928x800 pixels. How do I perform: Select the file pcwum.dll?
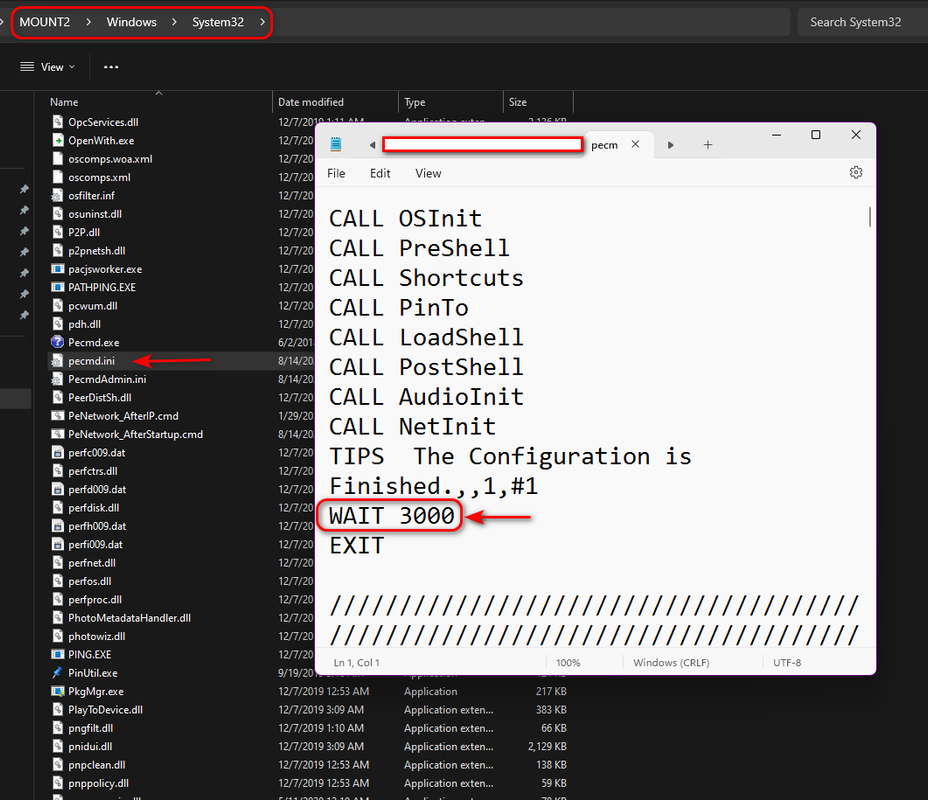(92, 305)
